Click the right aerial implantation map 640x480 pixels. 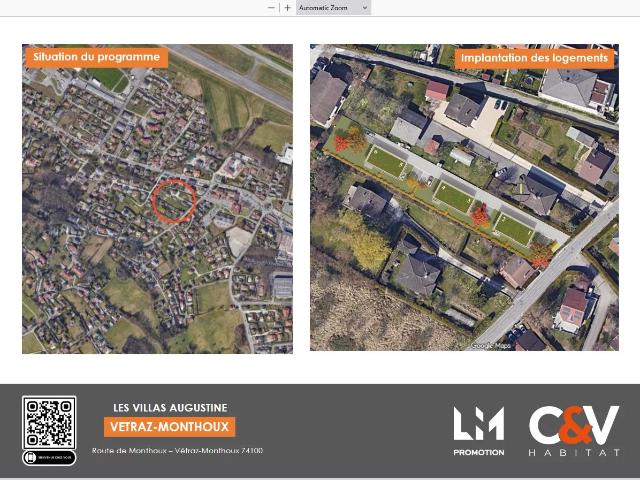(464, 198)
